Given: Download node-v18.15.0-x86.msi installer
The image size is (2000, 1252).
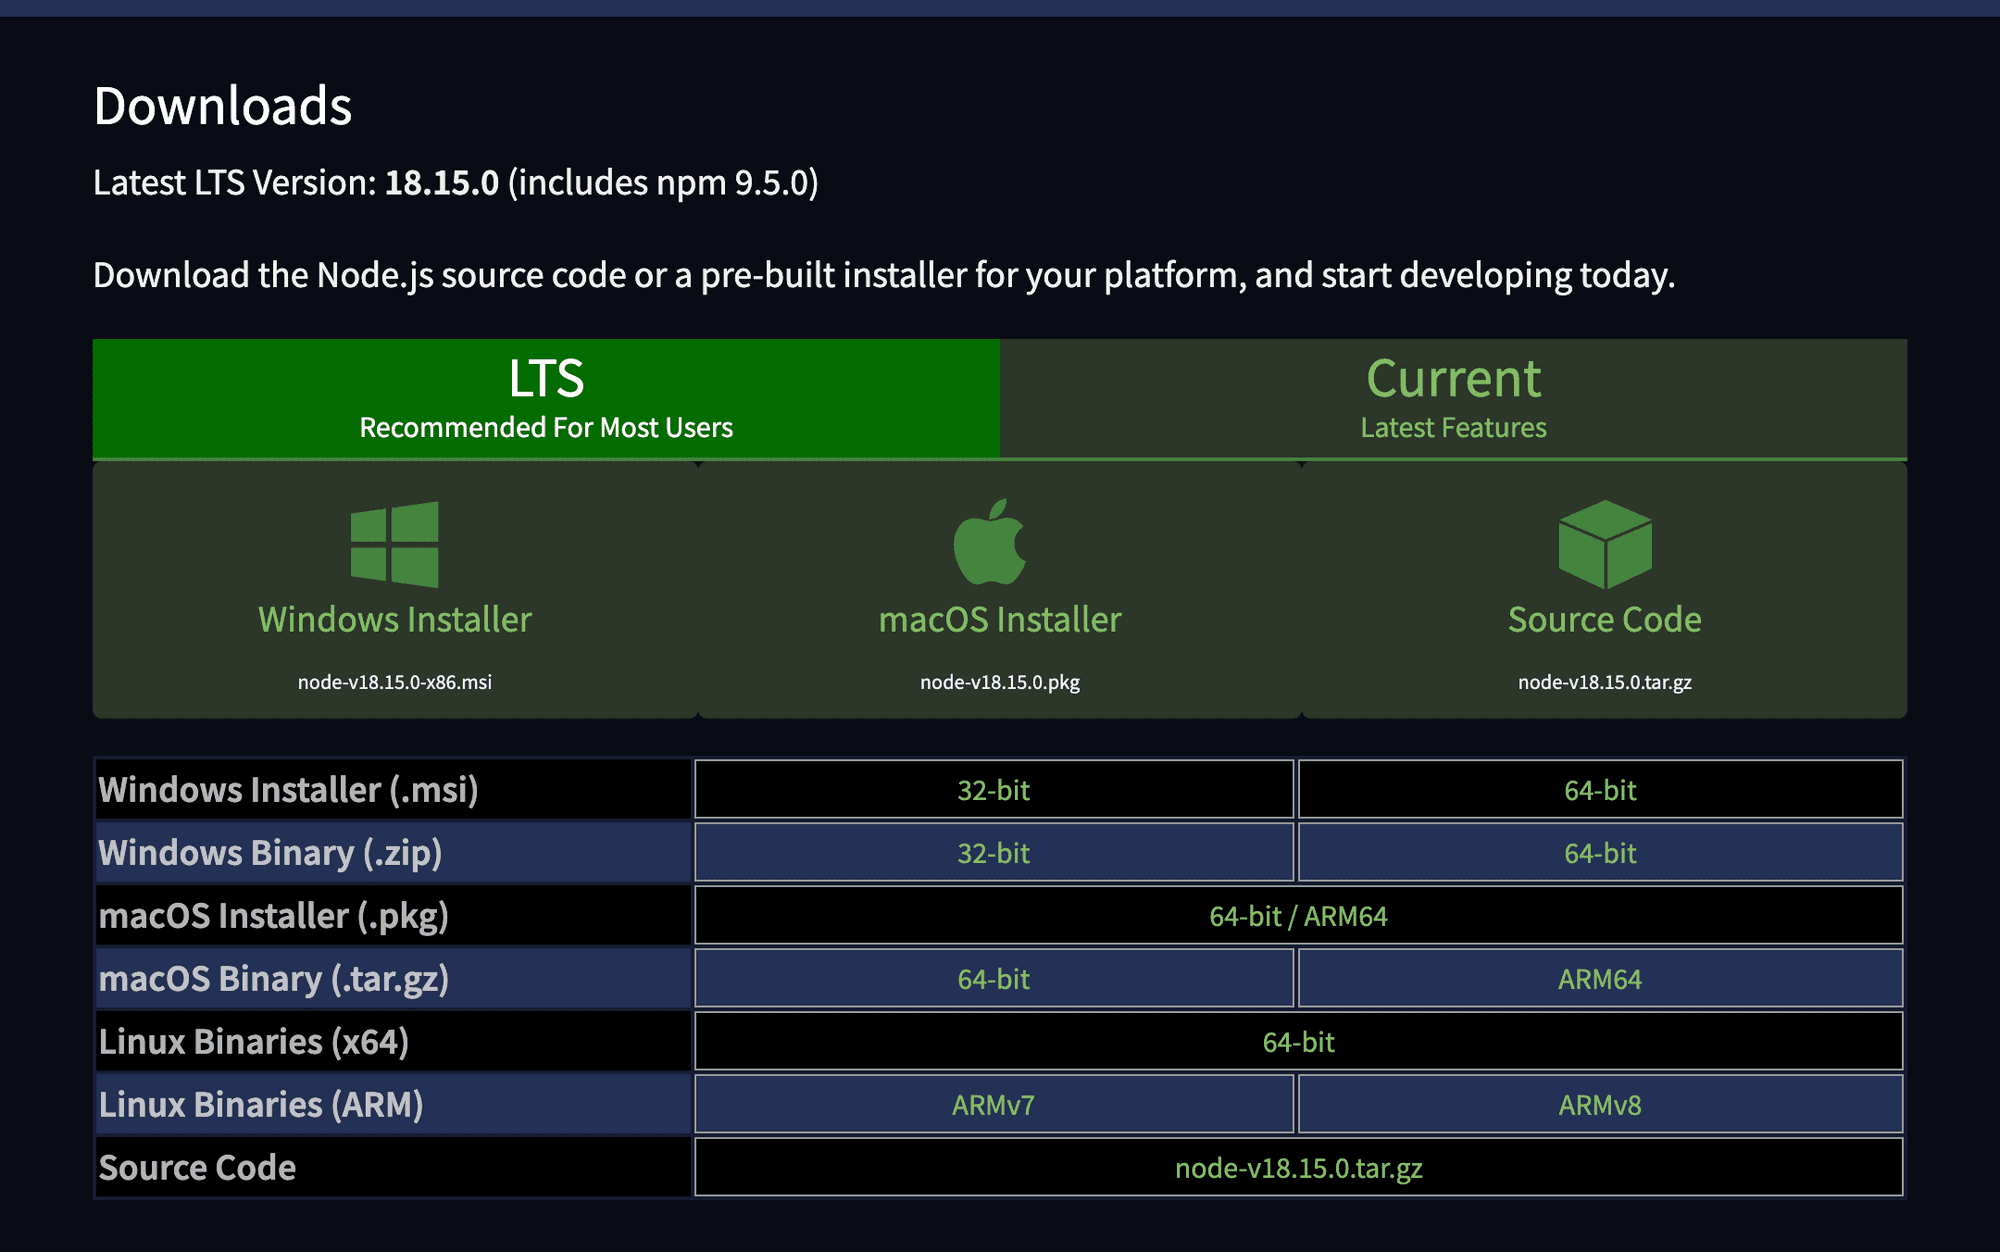Looking at the screenshot, I should (394, 682).
